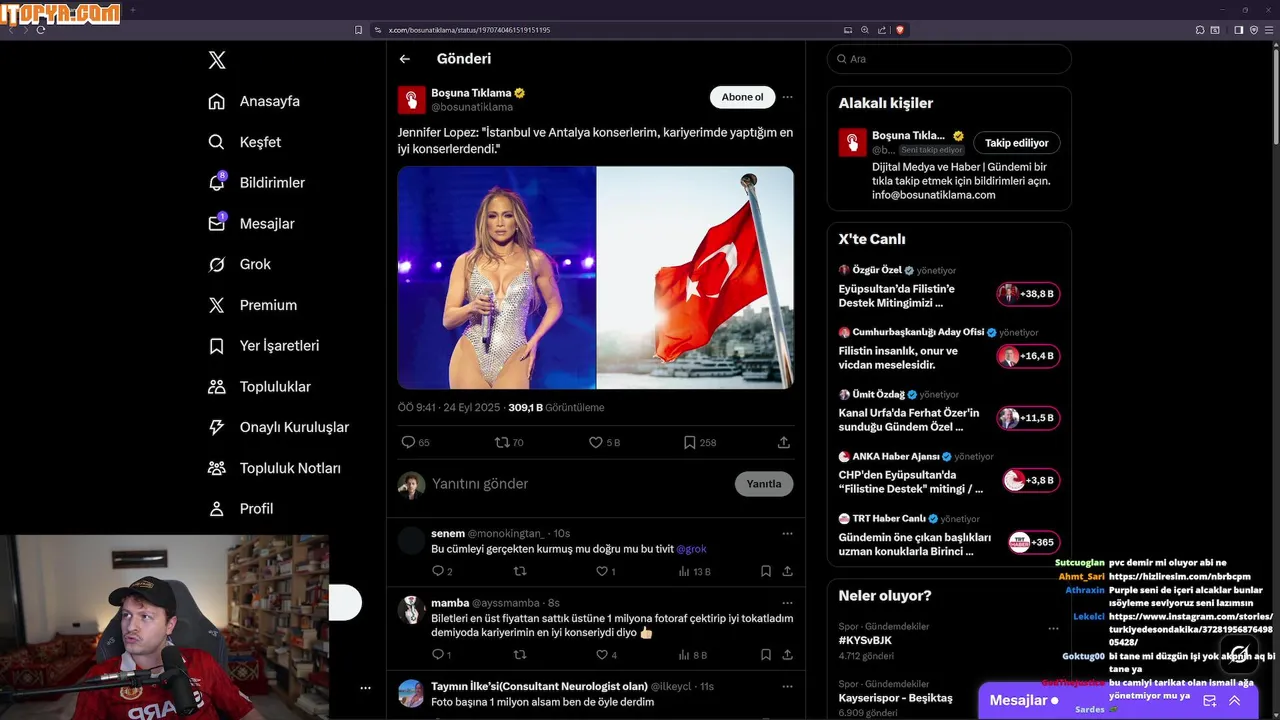Open Mesajlar in the sidebar
Screen dimensions: 1280x720
point(251,224)
